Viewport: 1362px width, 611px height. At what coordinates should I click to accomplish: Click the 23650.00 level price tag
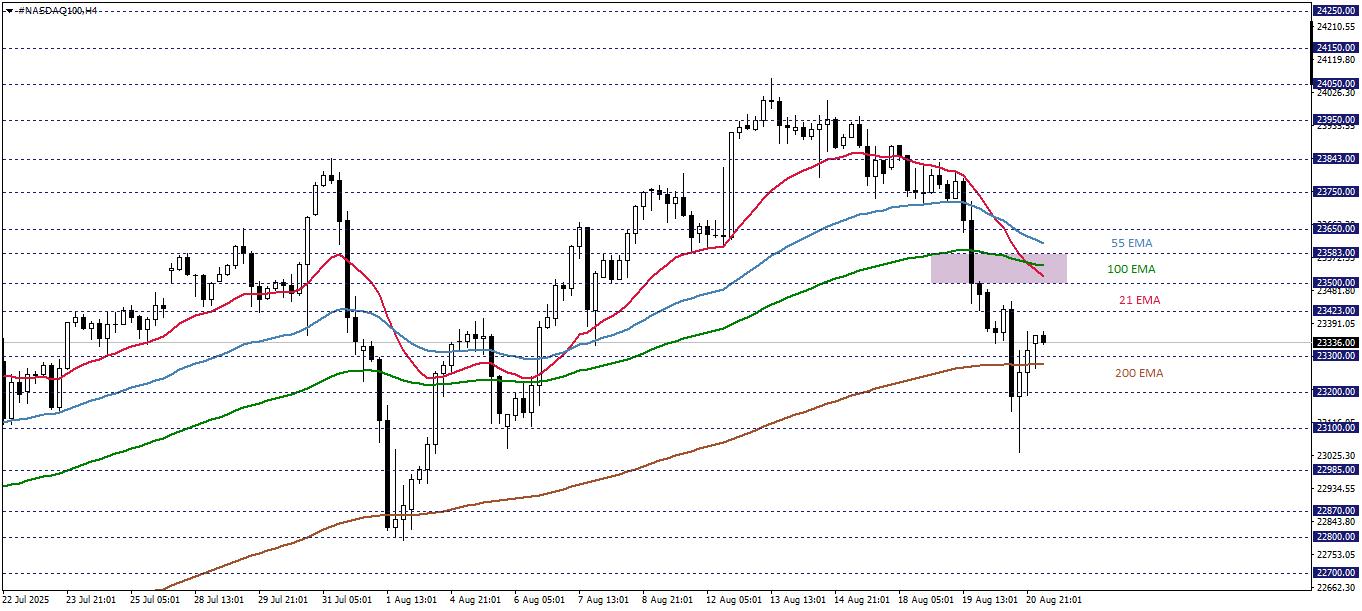tap(1335, 228)
